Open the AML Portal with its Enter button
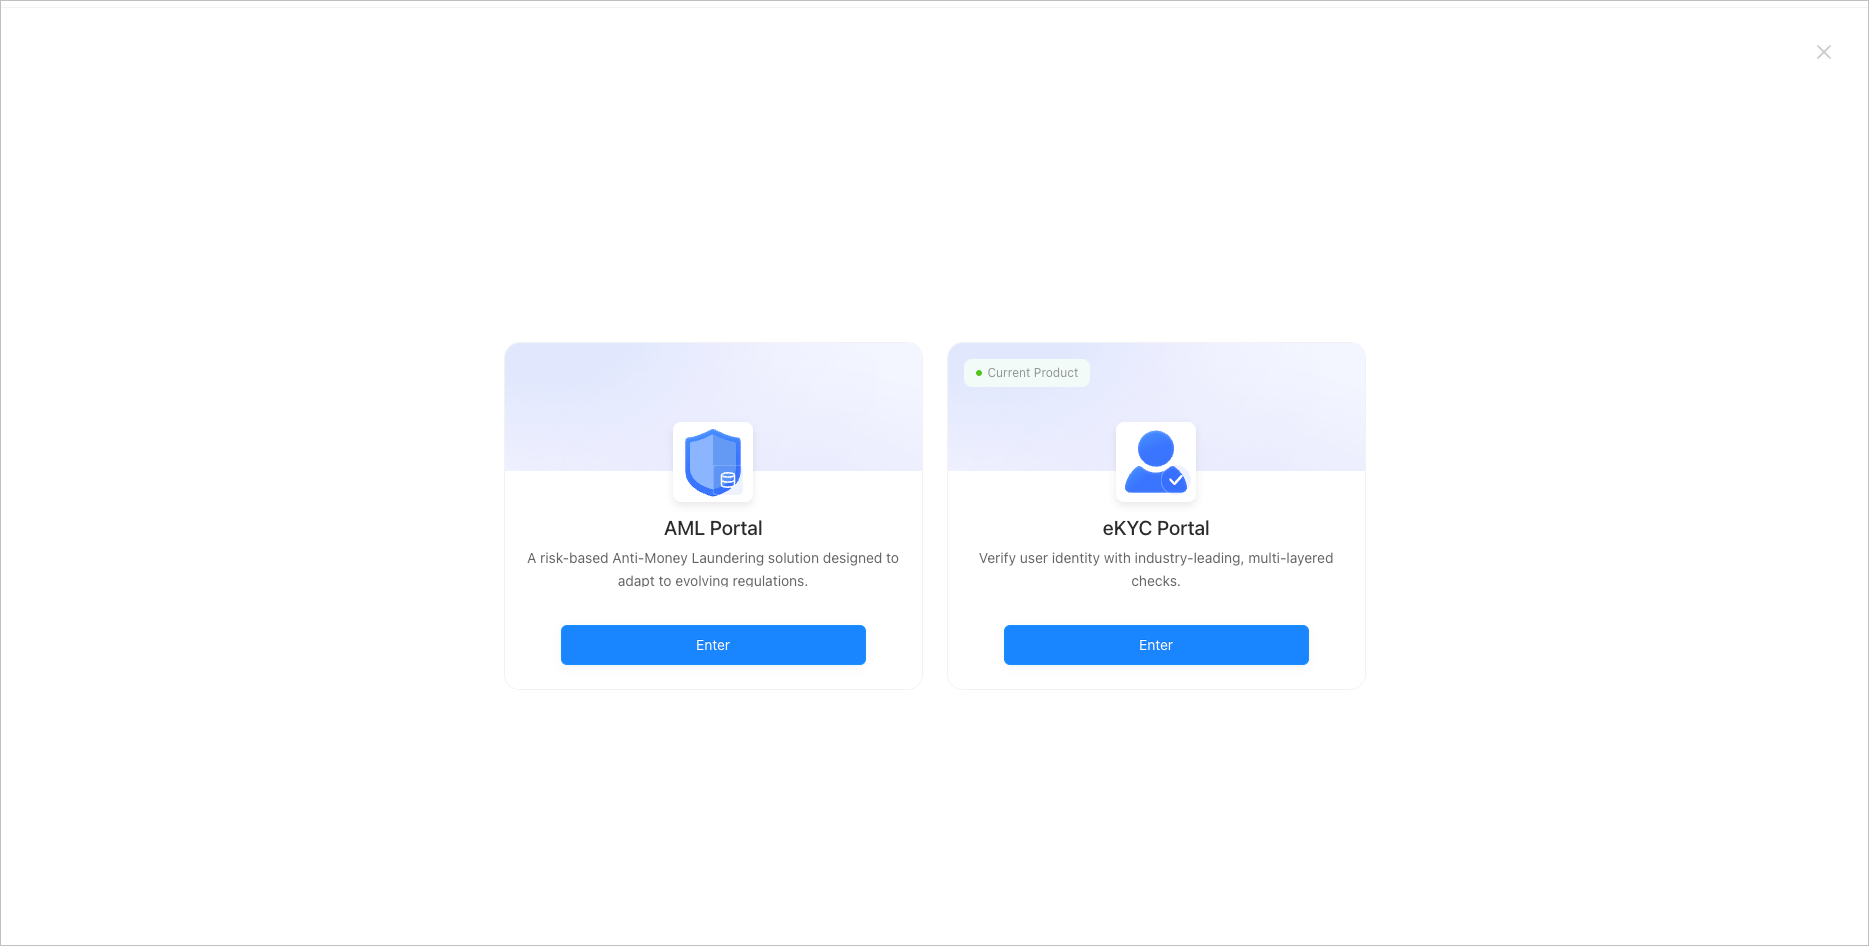 [x=713, y=645]
